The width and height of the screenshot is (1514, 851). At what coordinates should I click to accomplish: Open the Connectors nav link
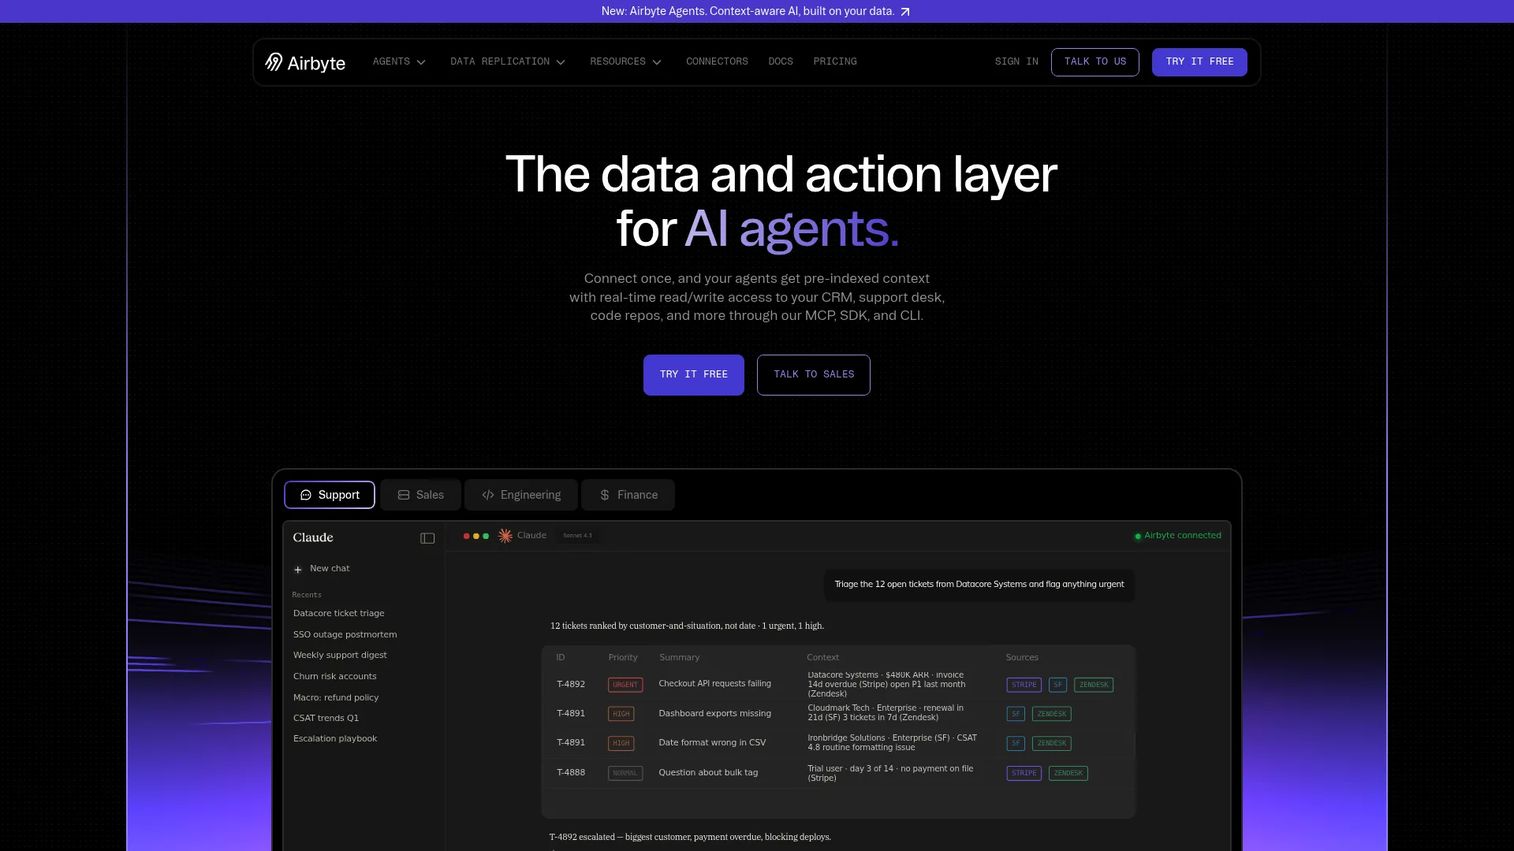point(717,62)
